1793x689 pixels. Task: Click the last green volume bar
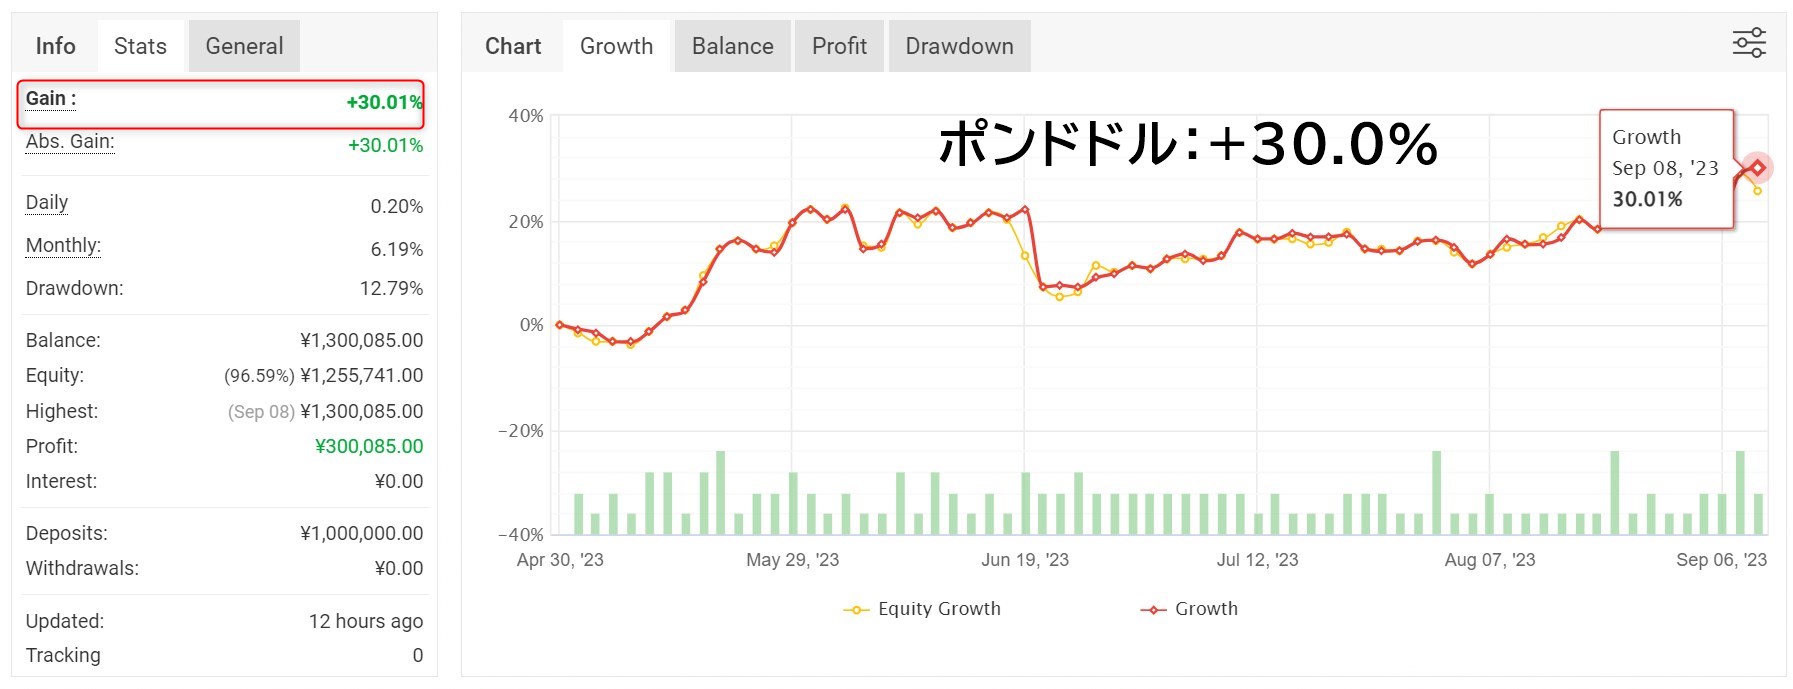coord(1759,514)
